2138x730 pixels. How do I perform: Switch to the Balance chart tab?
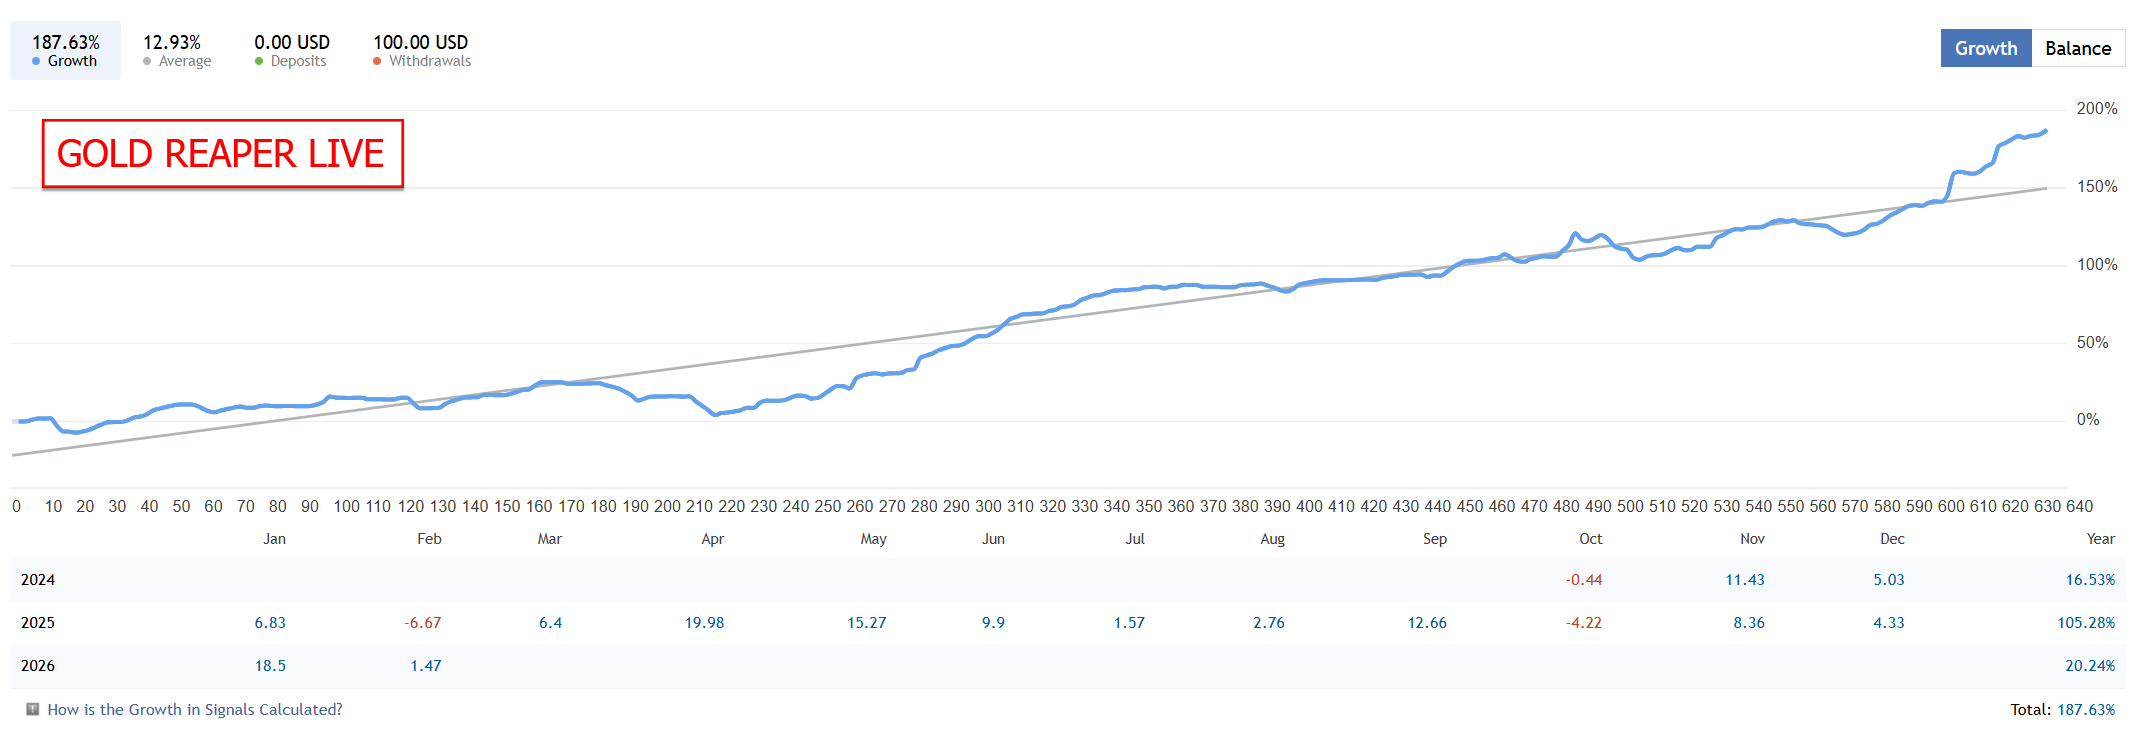click(x=2077, y=48)
